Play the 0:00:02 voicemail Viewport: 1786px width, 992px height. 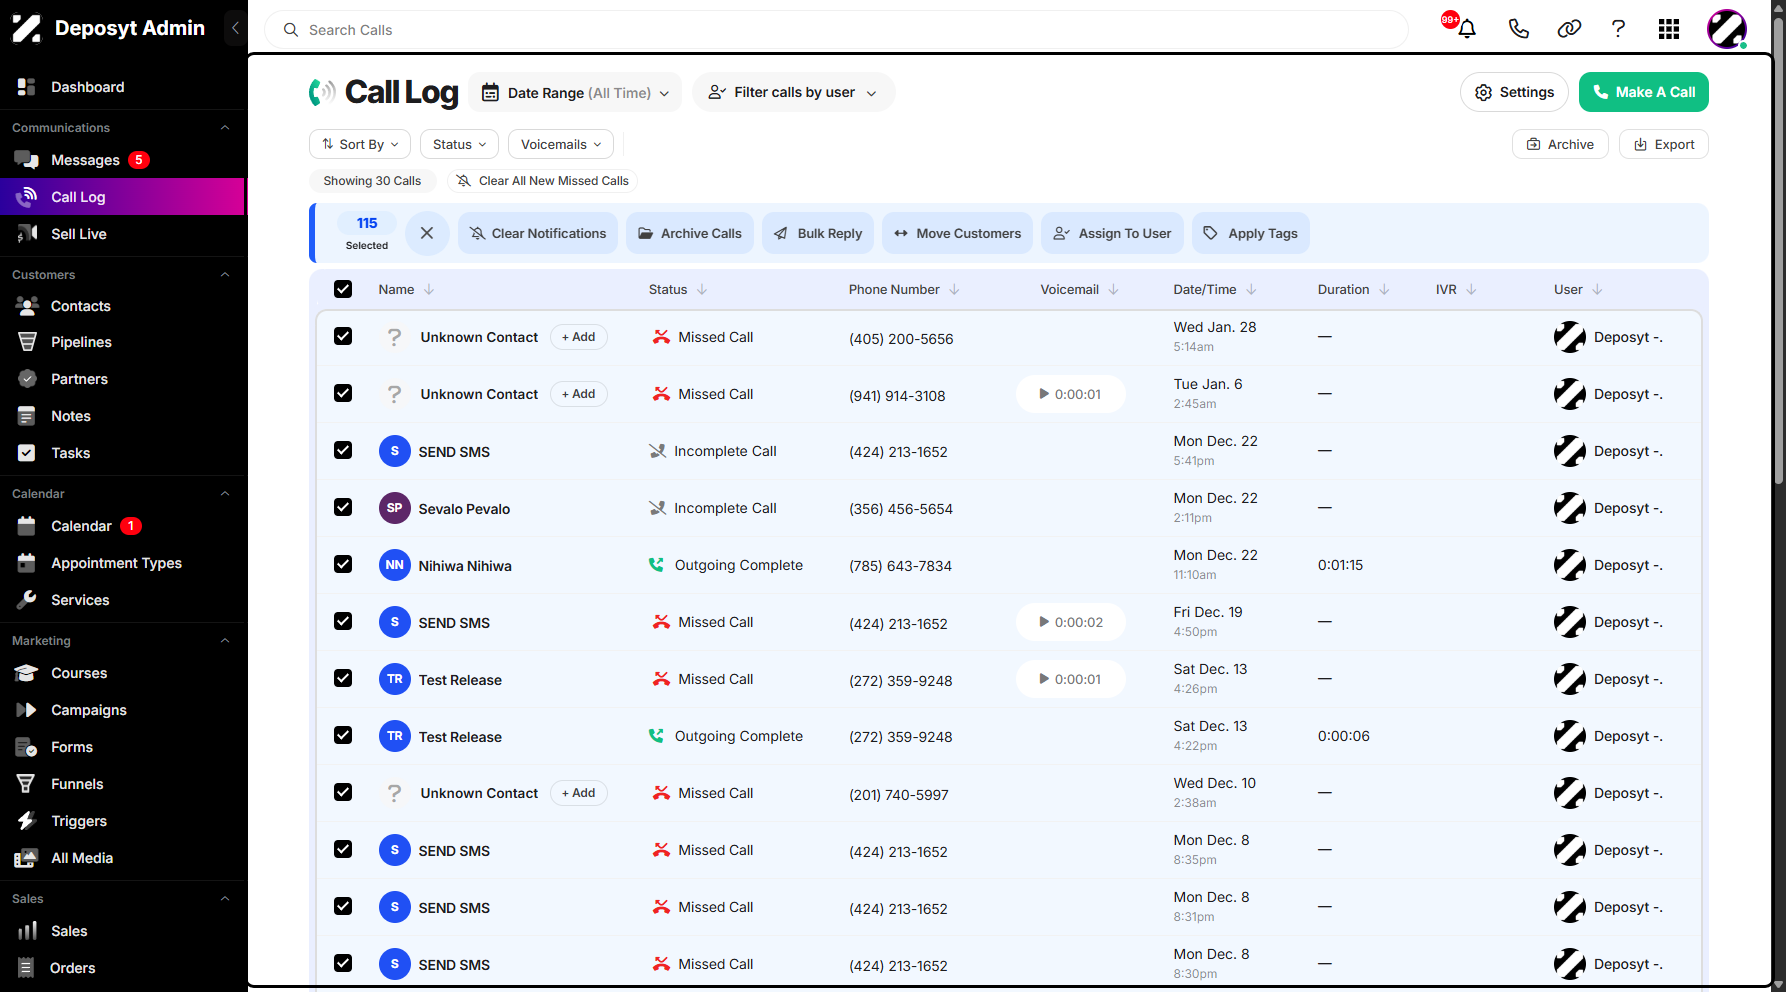coord(1070,622)
